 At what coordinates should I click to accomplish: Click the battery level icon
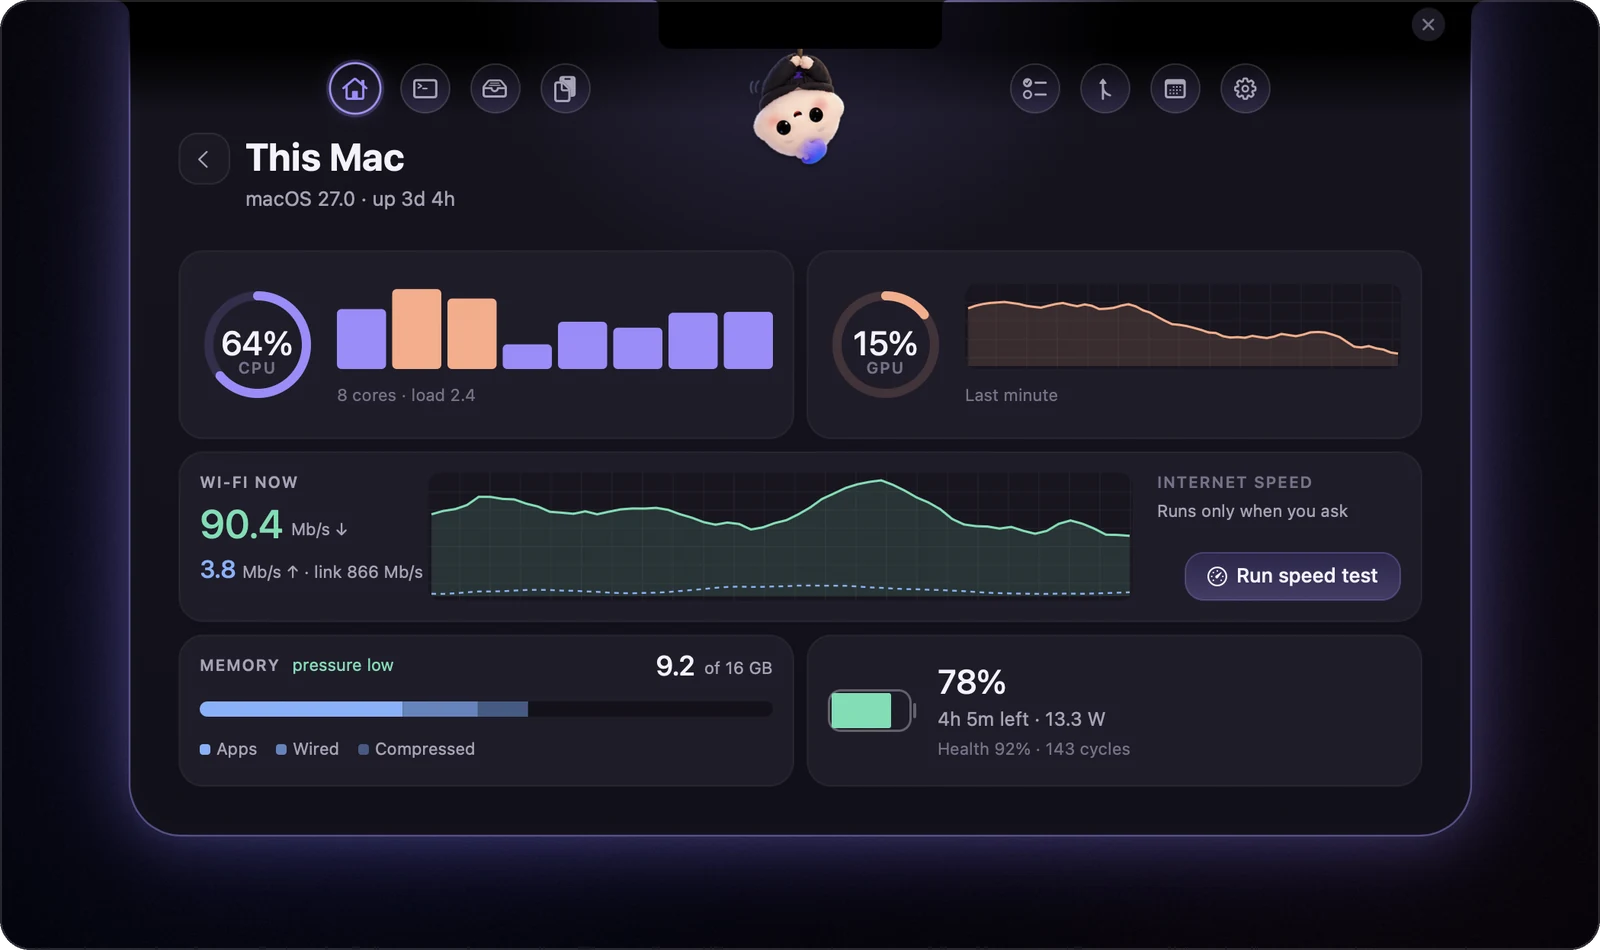tap(872, 711)
